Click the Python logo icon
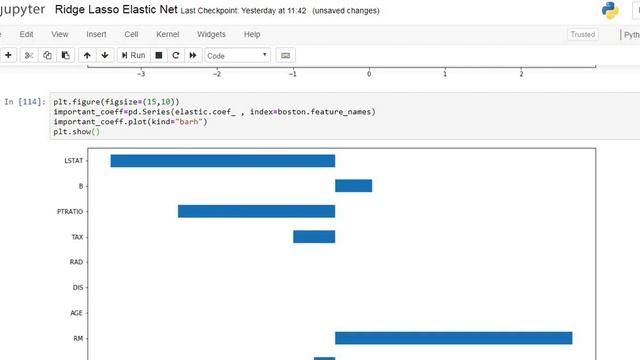Viewport: 640px width, 360px height. click(x=610, y=11)
